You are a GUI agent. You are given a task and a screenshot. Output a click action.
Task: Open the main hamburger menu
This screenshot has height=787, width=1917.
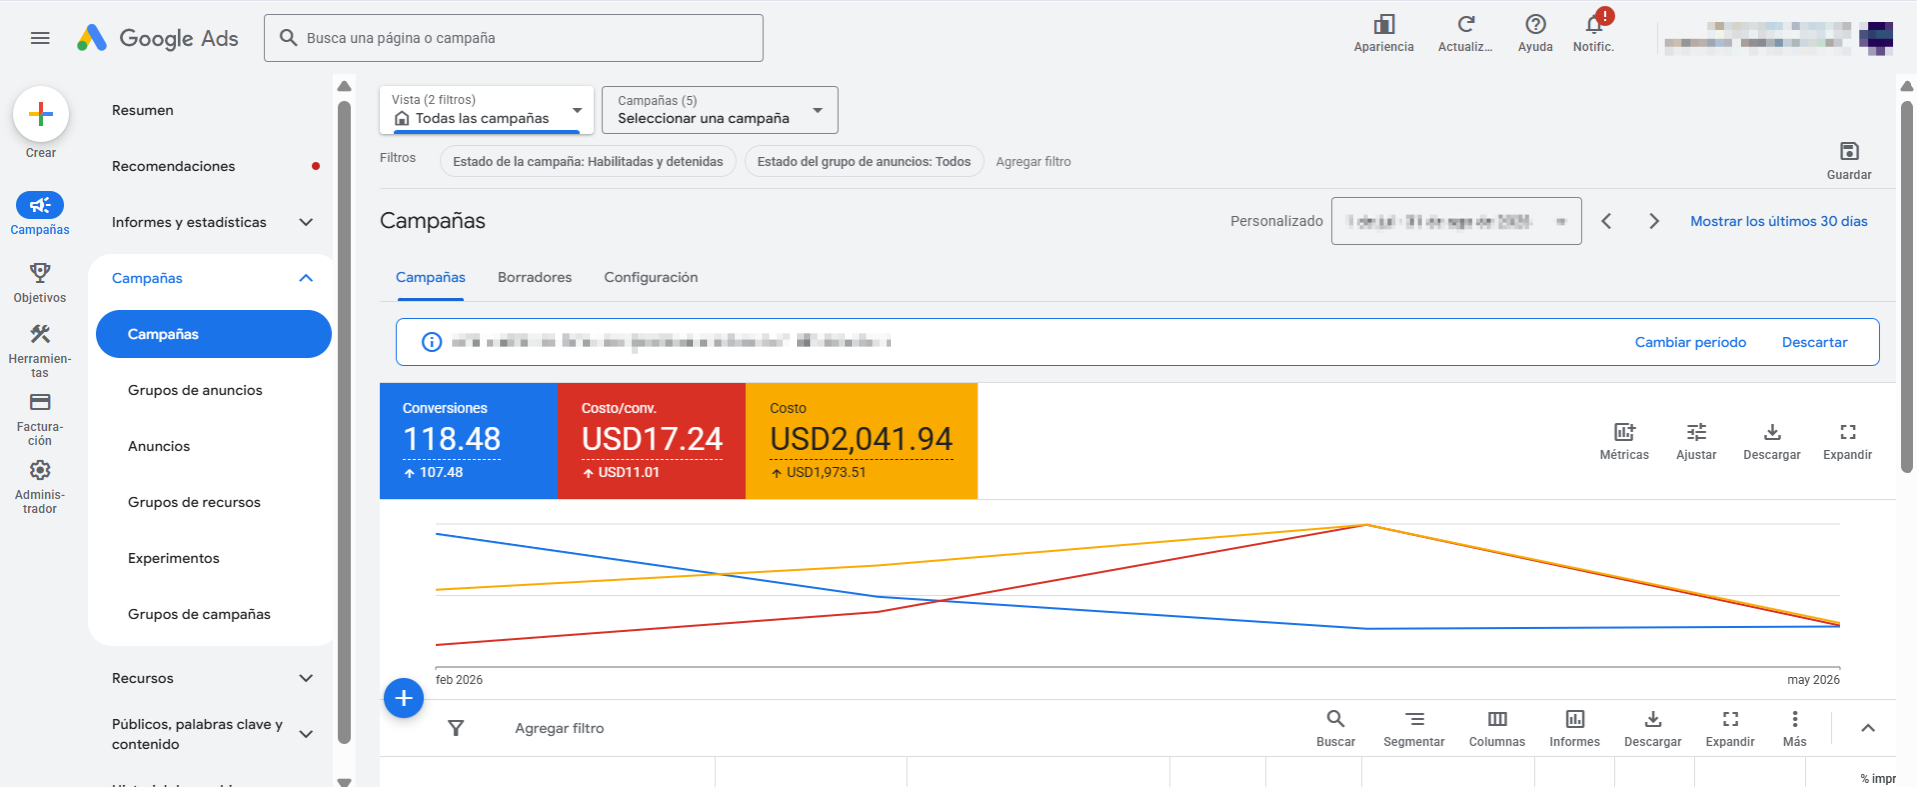click(x=40, y=38)
